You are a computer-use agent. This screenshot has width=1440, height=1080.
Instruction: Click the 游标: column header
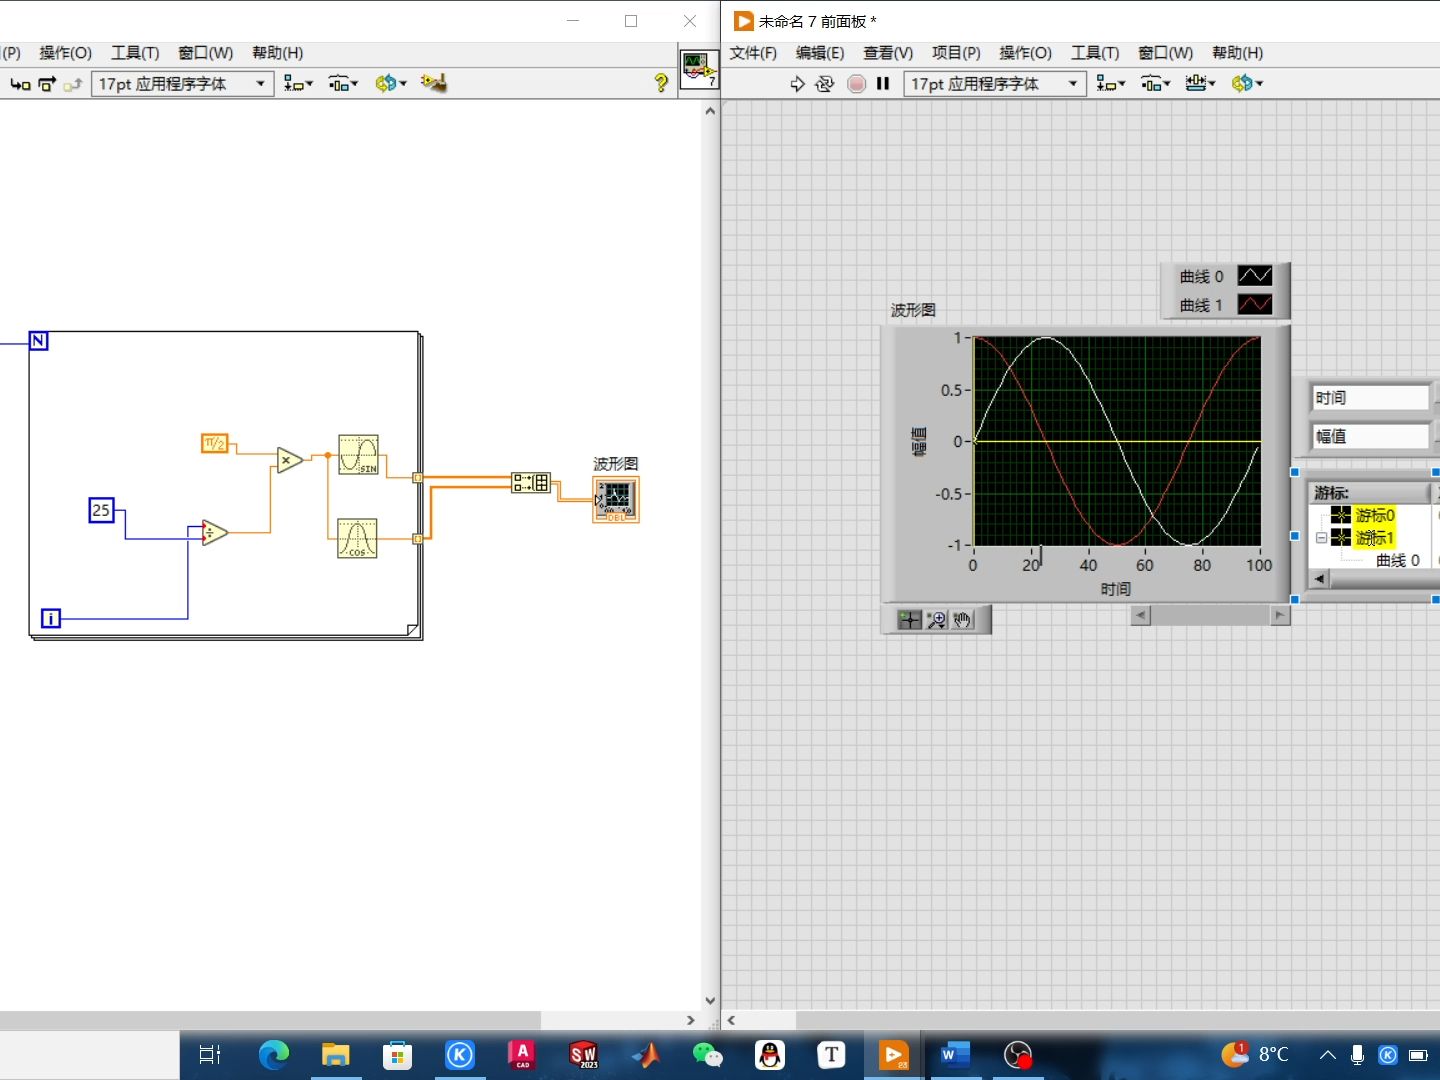coord(1370,493)
